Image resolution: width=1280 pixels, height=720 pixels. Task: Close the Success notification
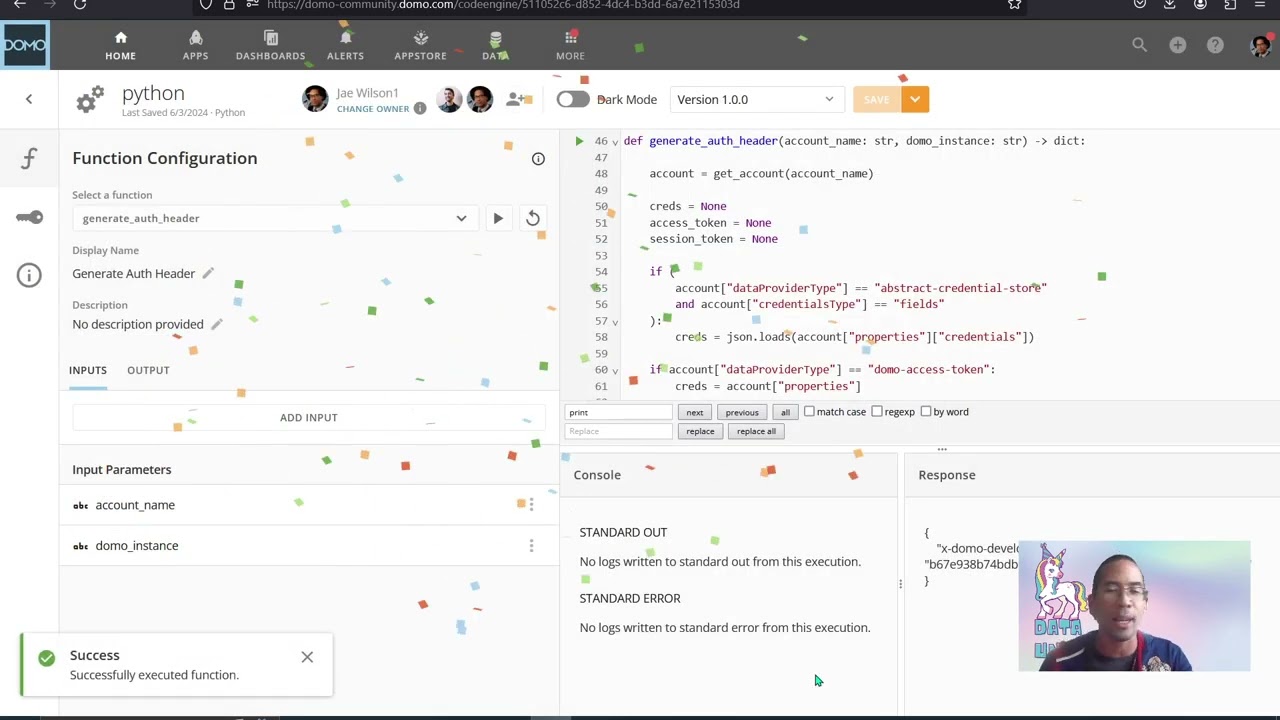pos(307,657)
